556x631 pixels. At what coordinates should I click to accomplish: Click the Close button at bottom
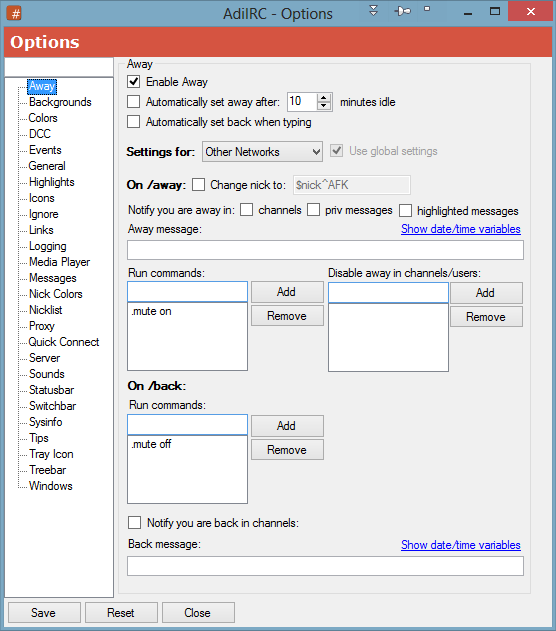click(x=198, y=612)
